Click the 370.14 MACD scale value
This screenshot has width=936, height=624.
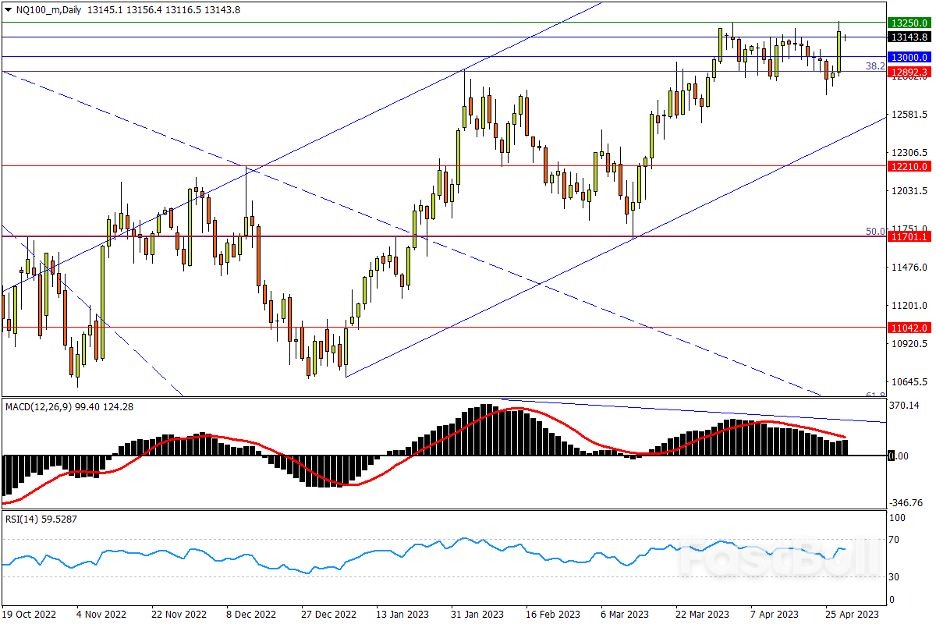click(904, 407)
